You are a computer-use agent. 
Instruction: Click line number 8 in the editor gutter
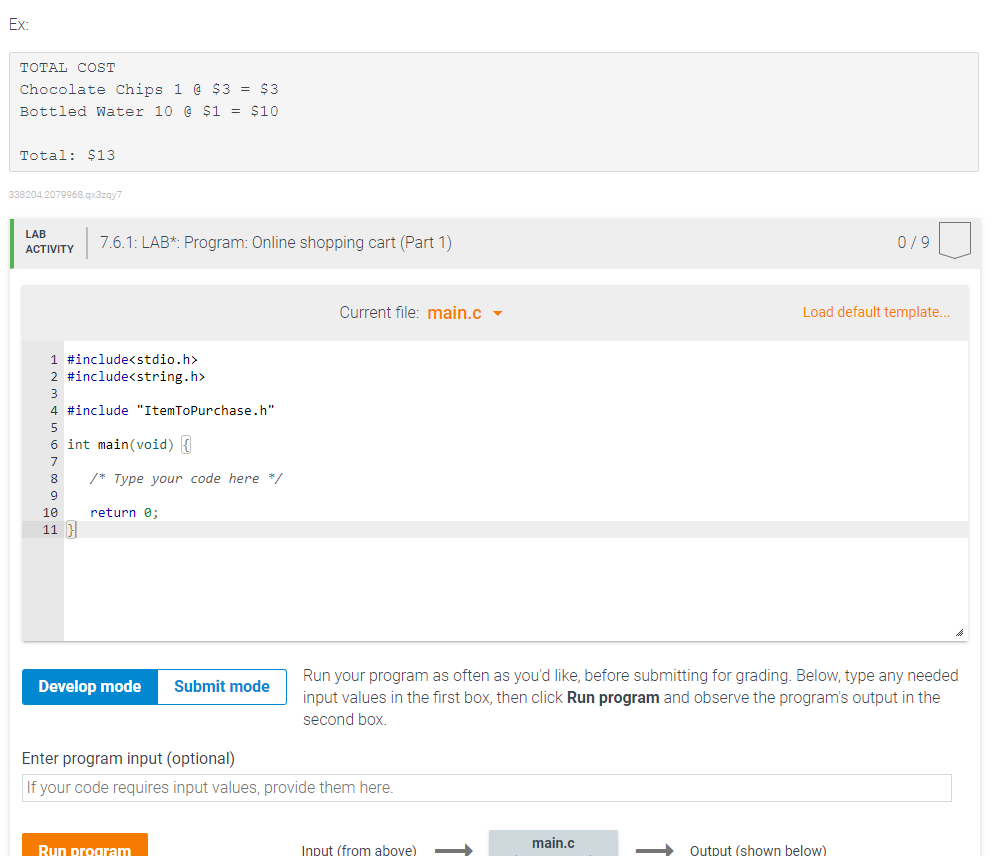pos(52,478)
